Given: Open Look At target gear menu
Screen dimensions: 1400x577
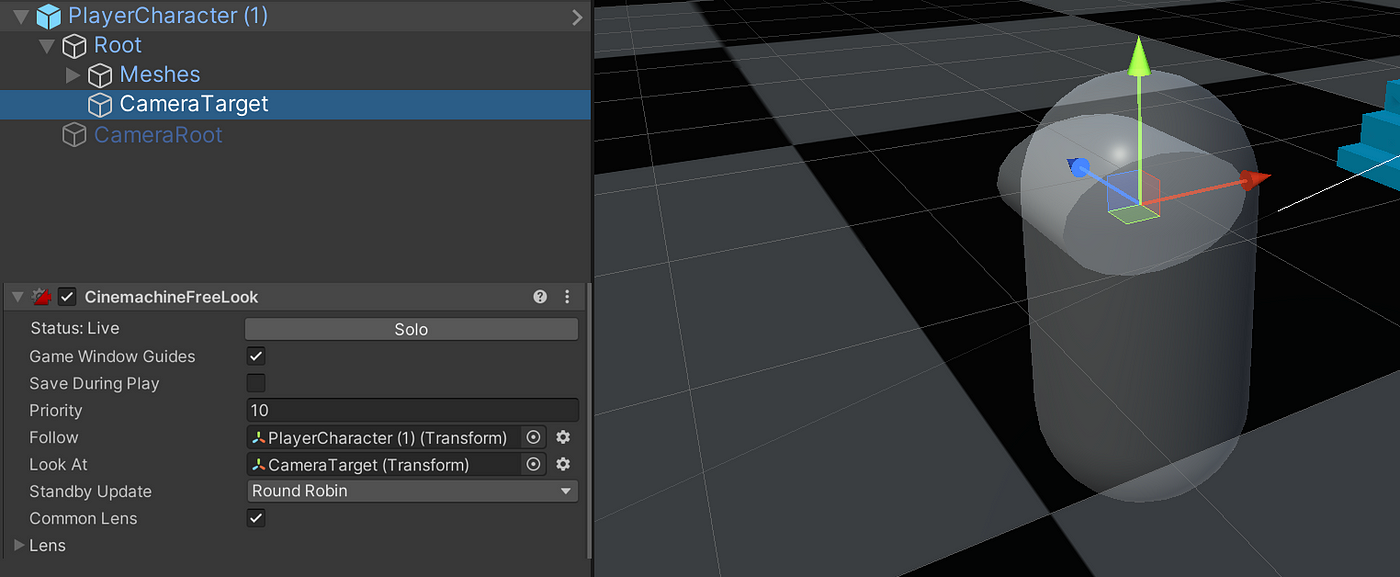Looking at the screenshot, I should pyautogui.click(x=563, y=465).
